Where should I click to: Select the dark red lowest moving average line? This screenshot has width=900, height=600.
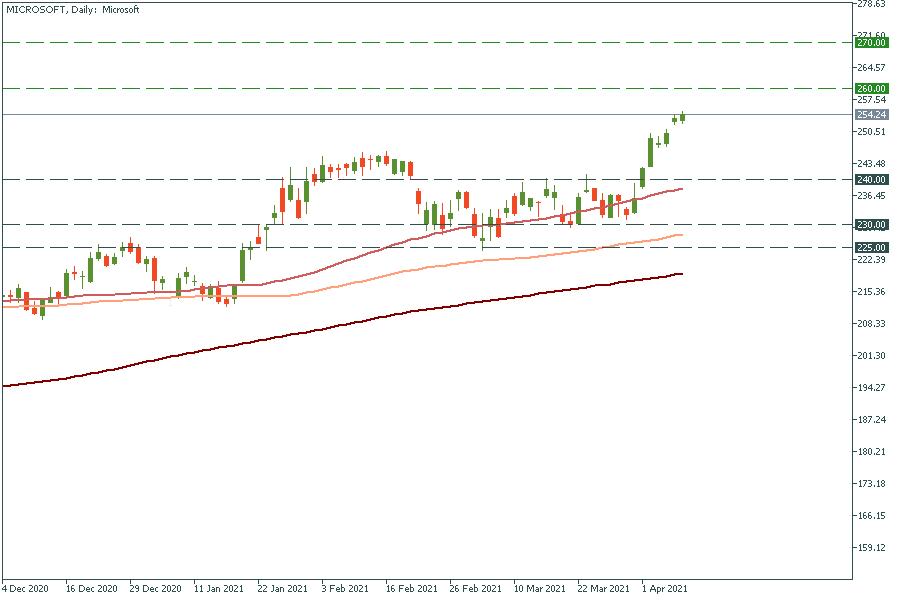[400, 313]
